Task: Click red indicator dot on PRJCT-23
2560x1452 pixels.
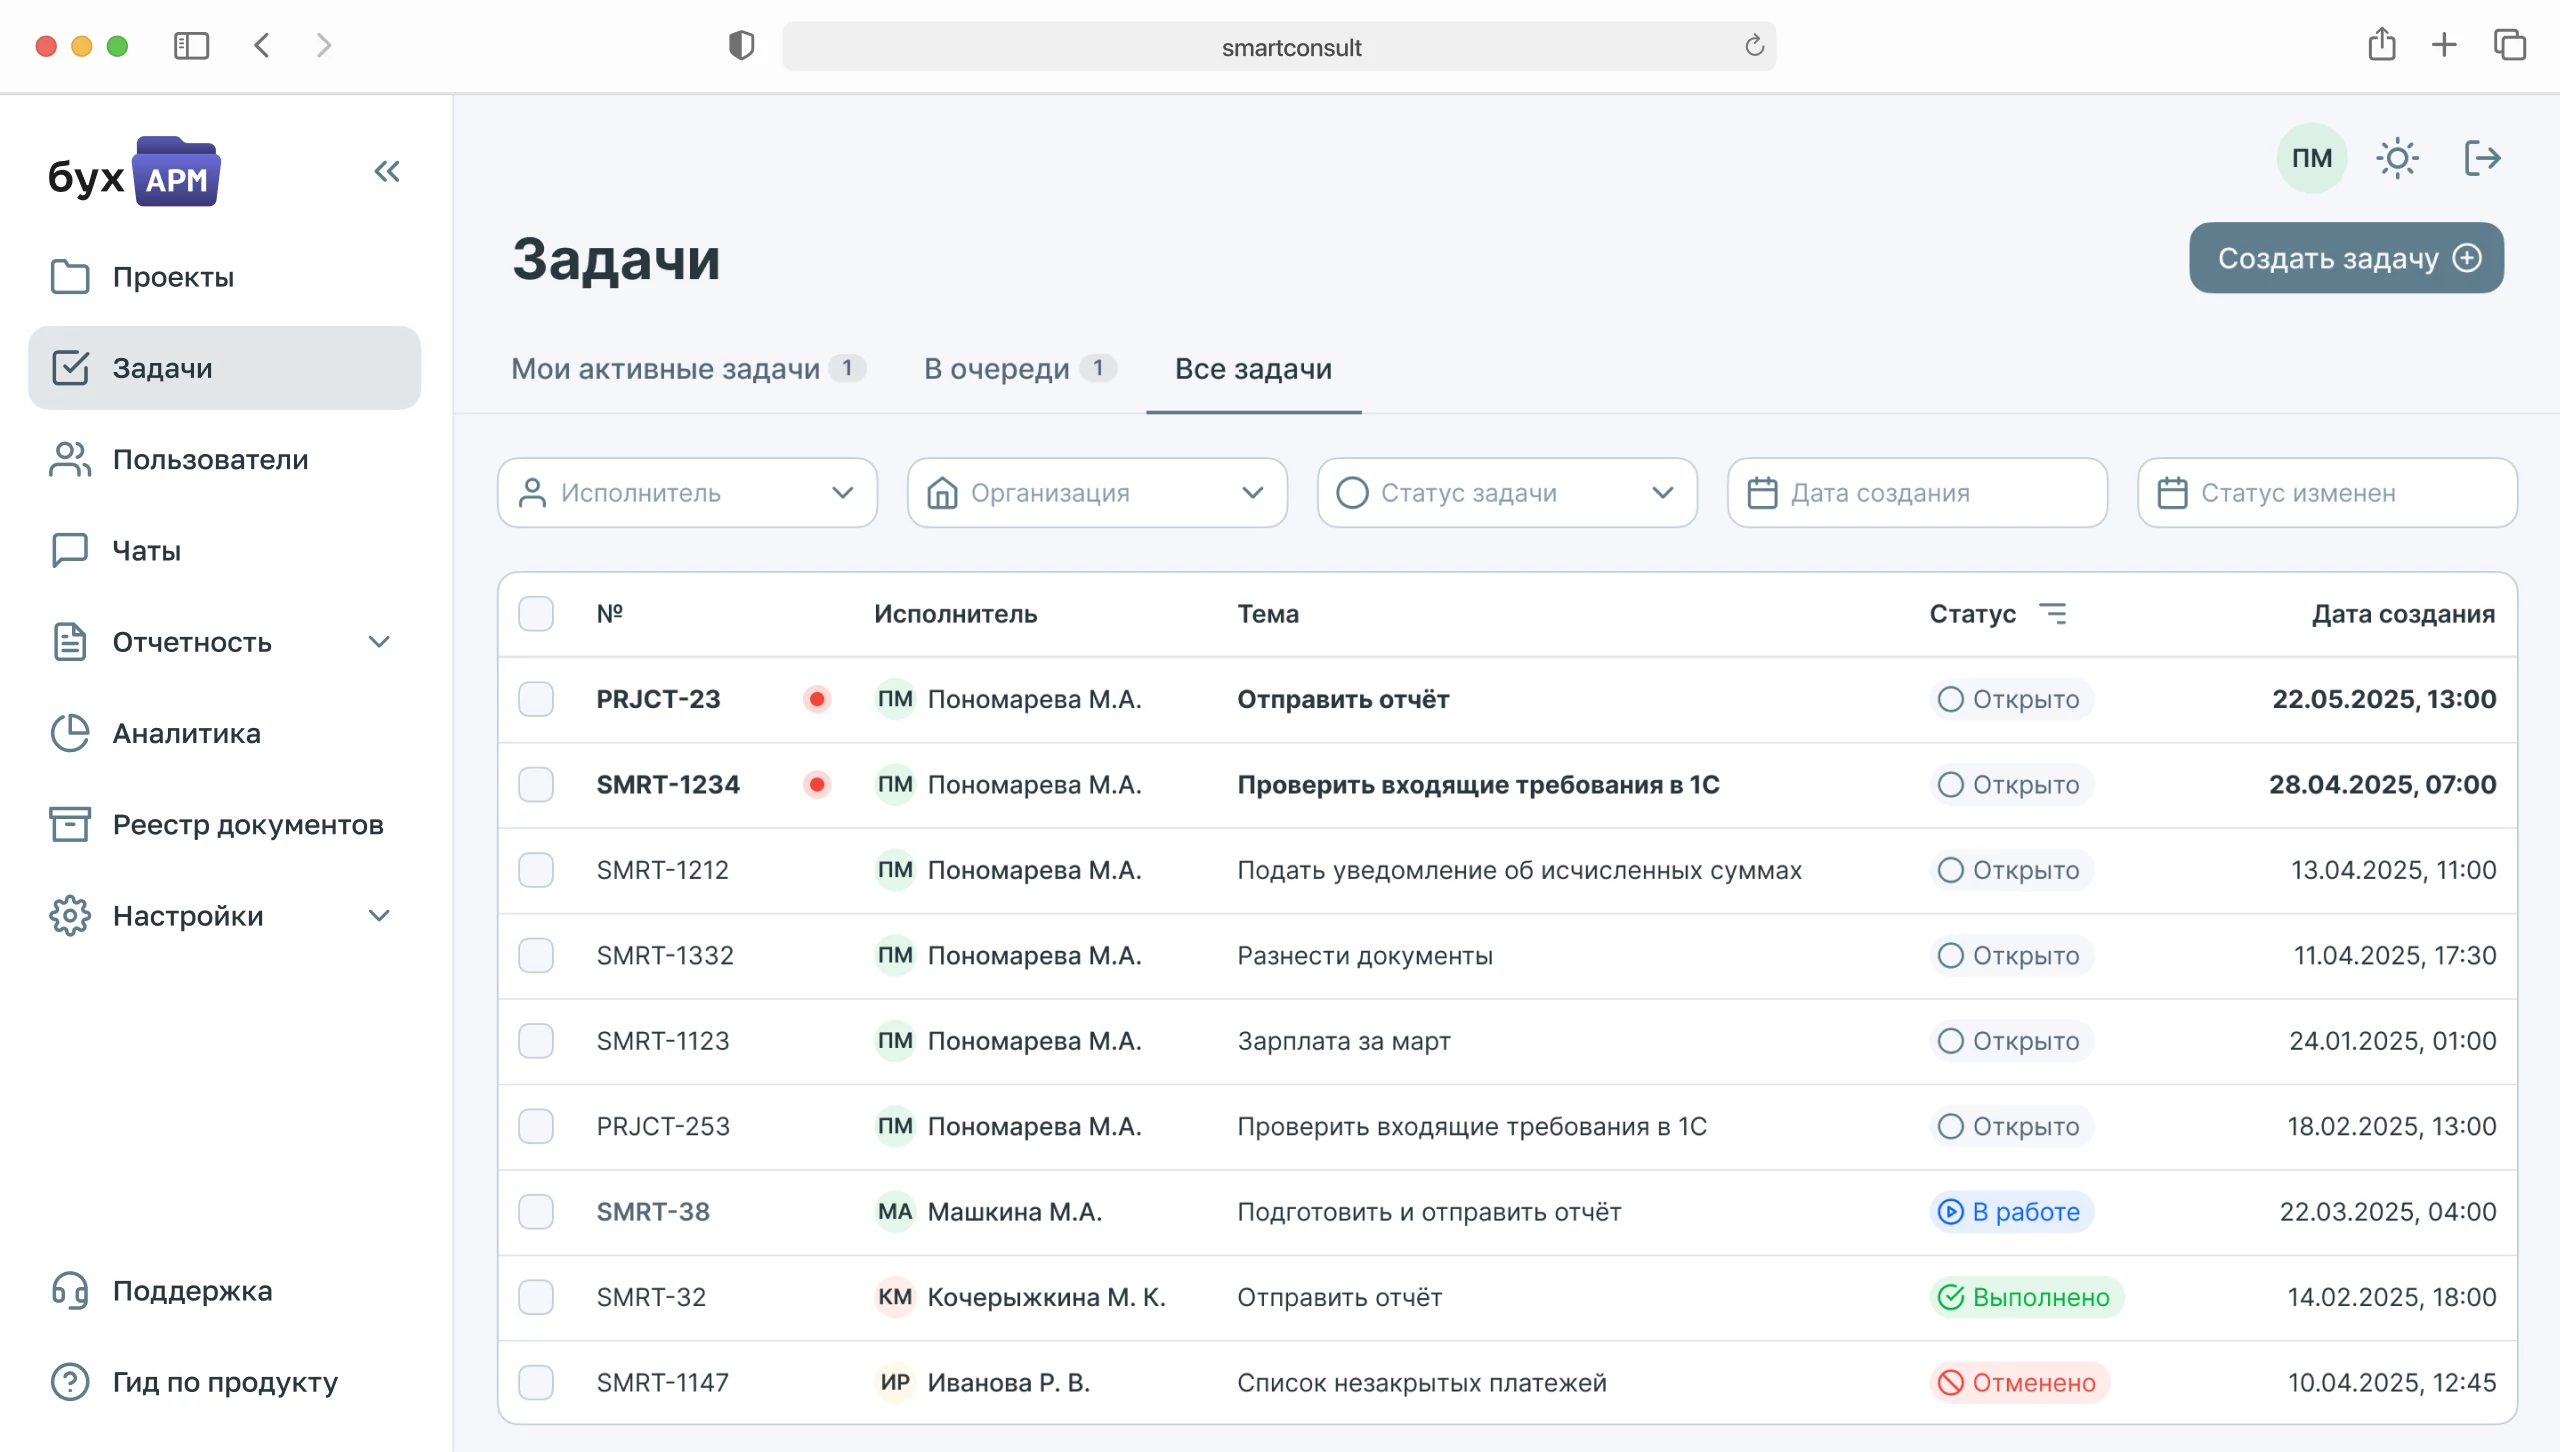Action: click(x=817, y=699)
